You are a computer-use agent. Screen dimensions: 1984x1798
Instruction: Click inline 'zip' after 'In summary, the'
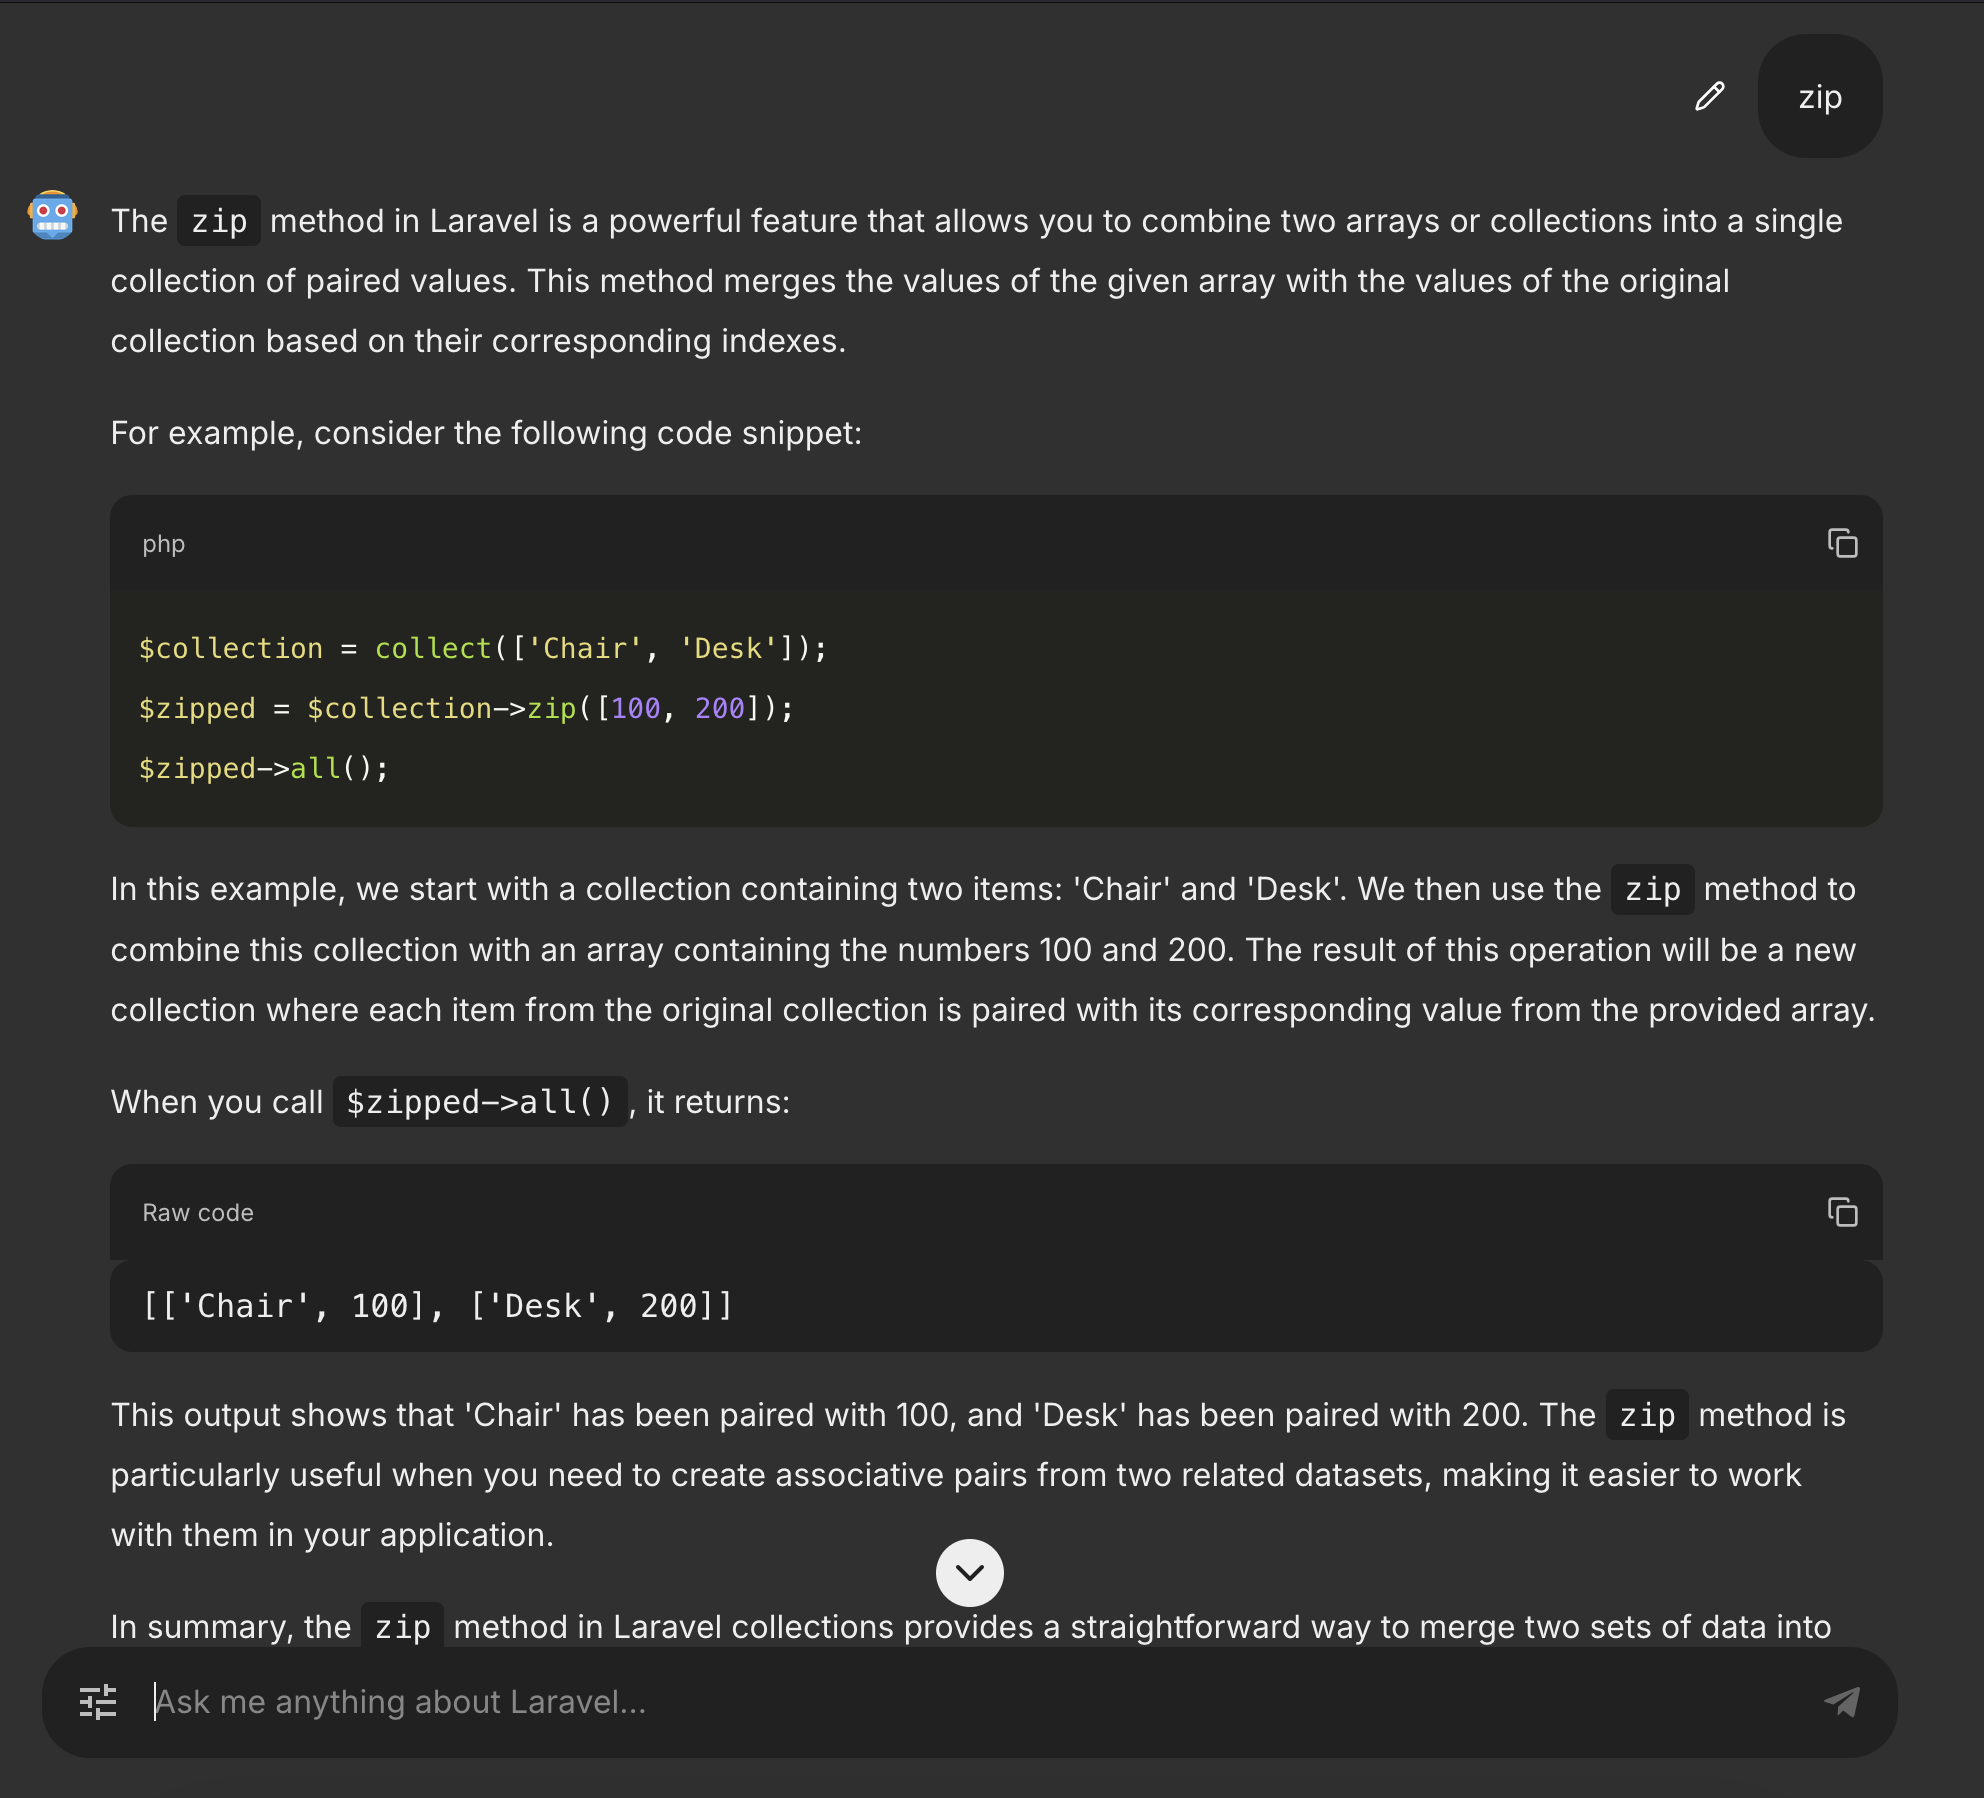(x=402, y=1627)
